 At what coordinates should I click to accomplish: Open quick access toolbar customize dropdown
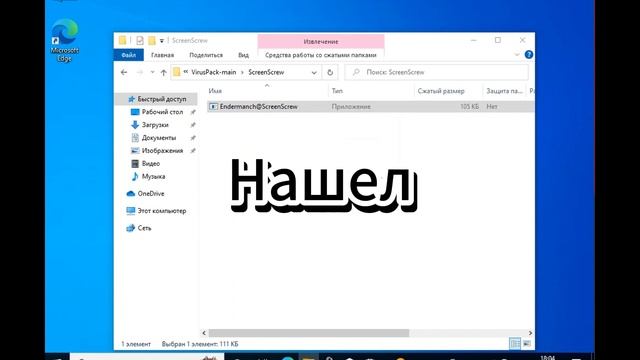(162, 41)
